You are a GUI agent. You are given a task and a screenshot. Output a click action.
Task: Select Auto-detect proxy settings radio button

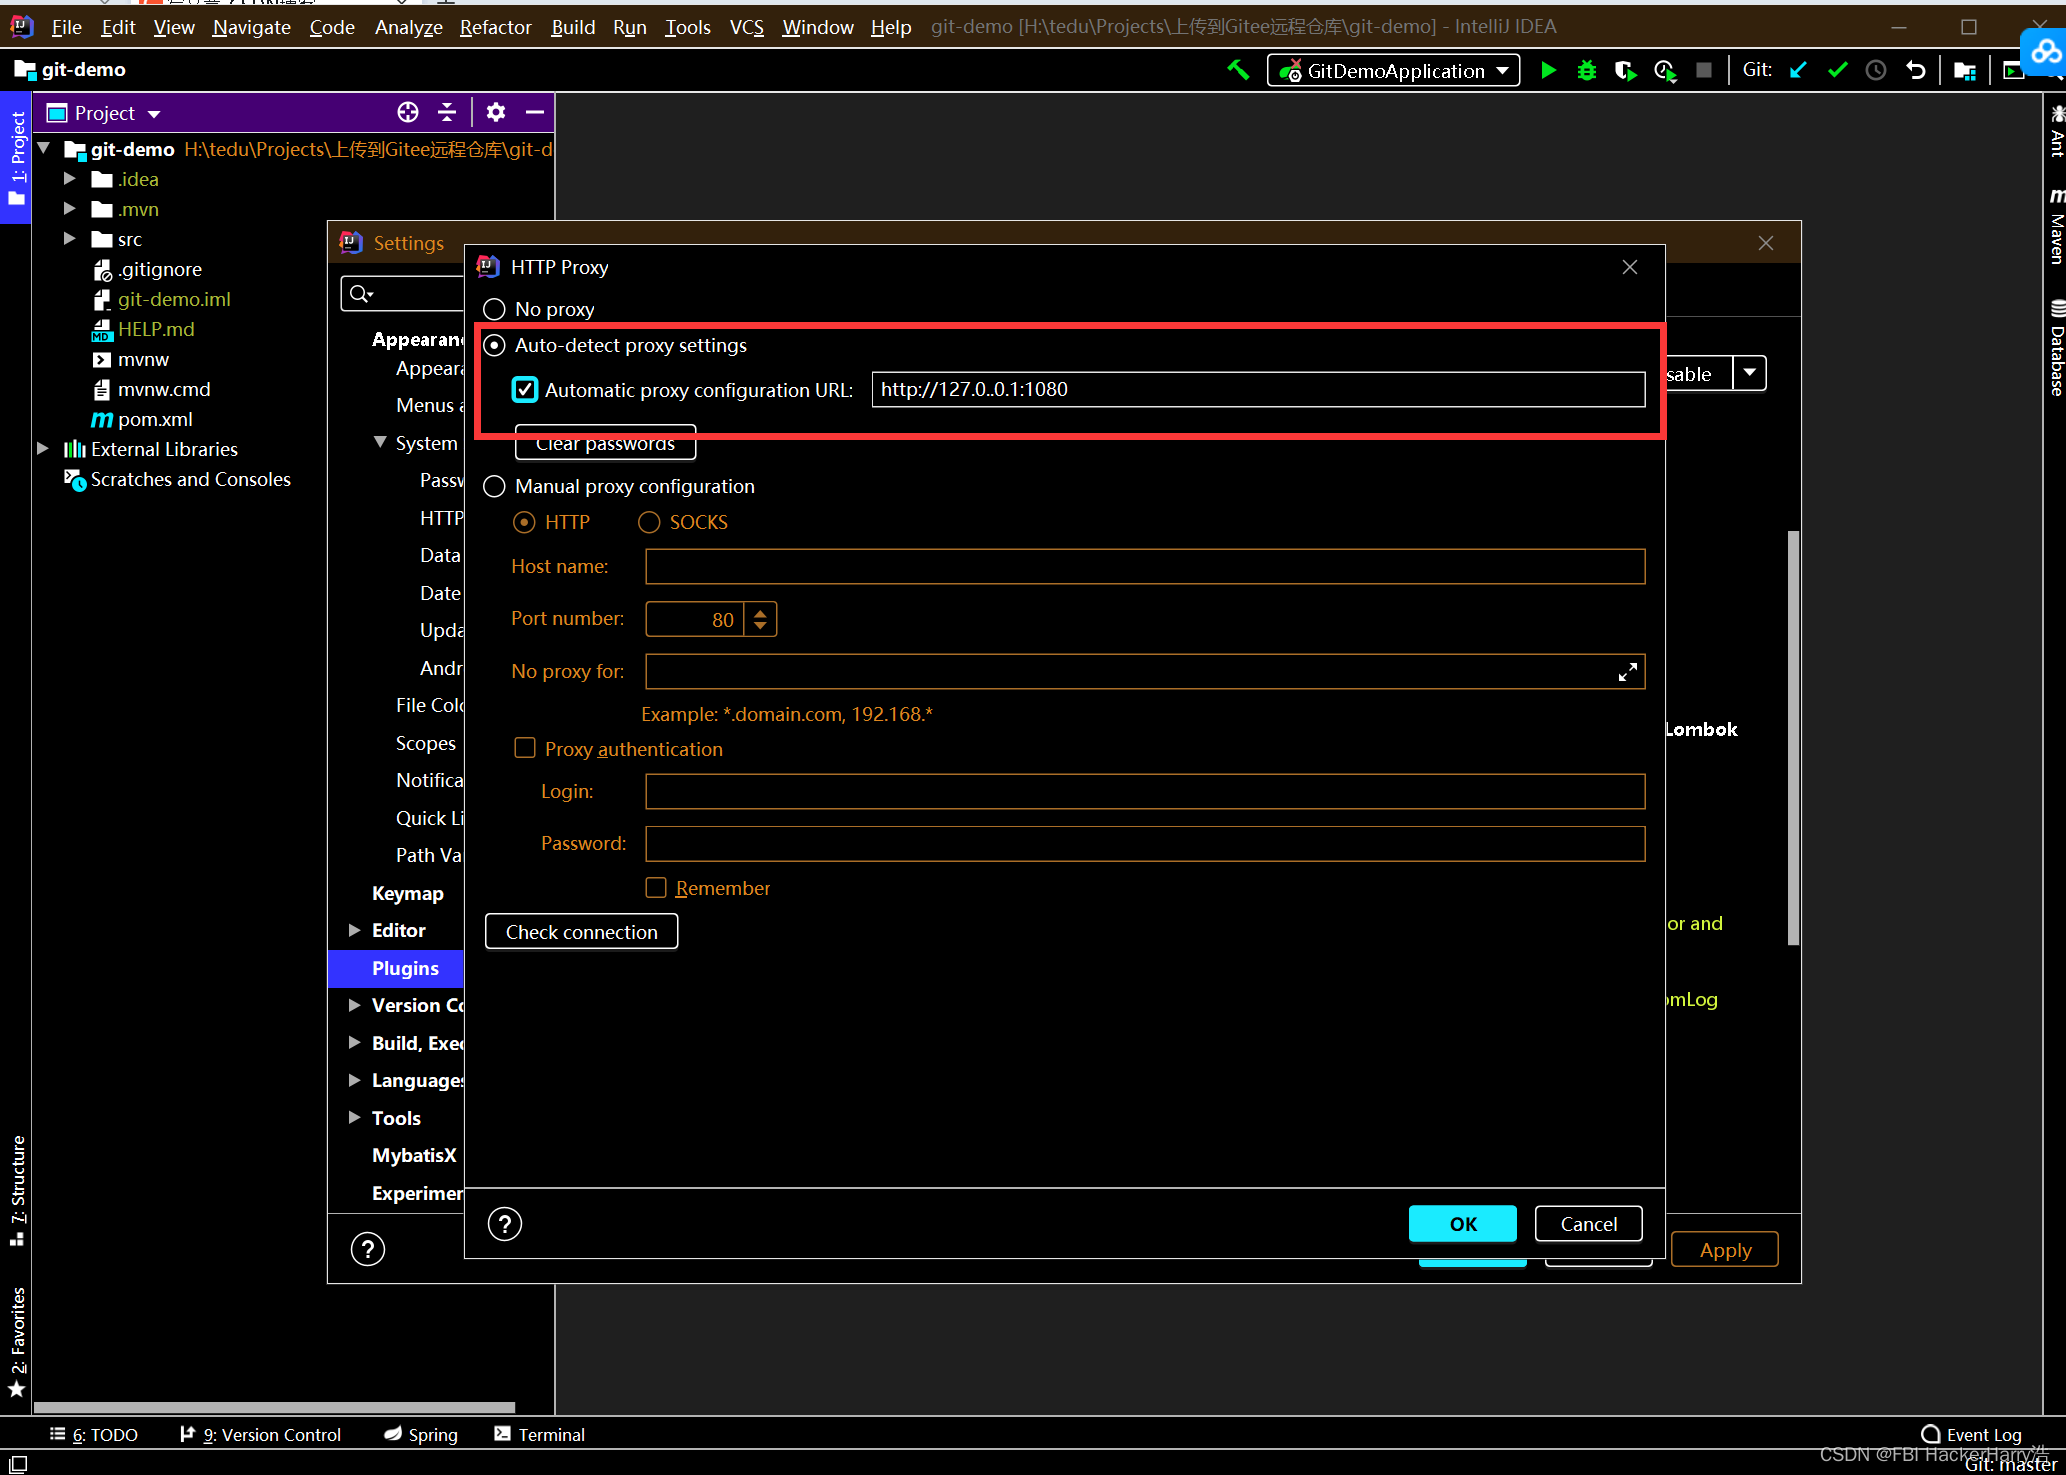point(495,345)
